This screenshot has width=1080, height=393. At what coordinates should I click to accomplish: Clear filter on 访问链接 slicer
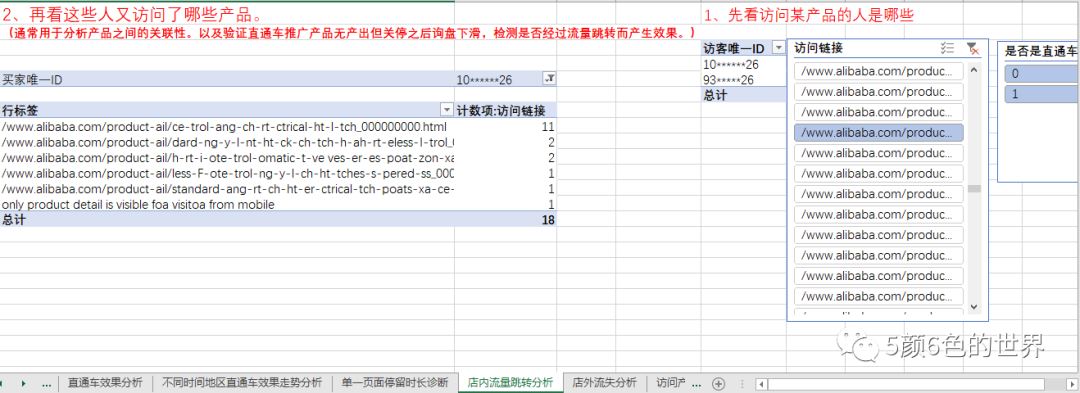[x=972, y=48]
